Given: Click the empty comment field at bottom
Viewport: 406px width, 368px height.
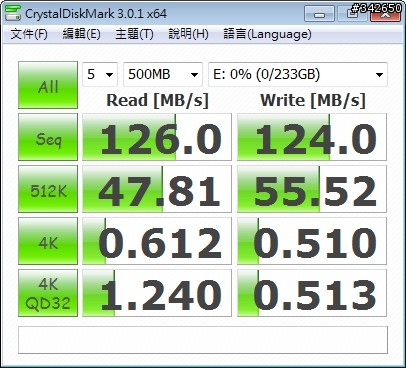Looking at the screenshot, I should pos(203,340).
